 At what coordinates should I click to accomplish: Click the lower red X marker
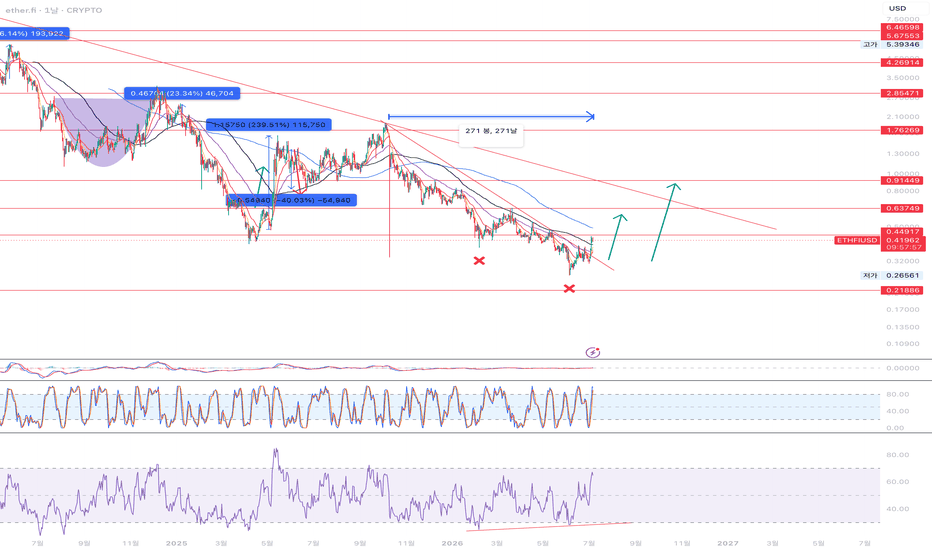pyautogui.click(x=569, y=288)
